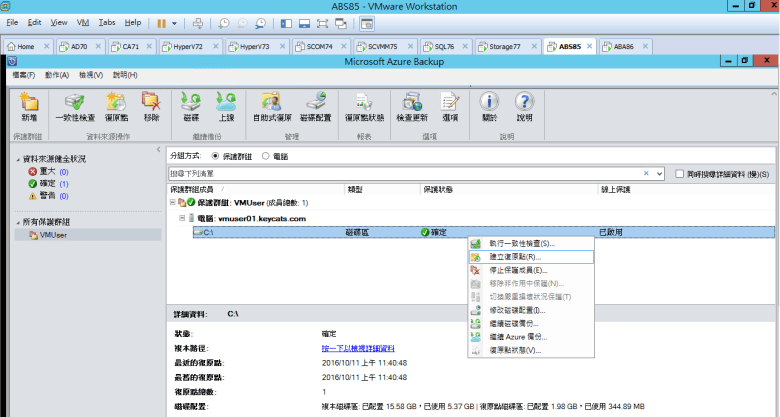Viewport: 780px width, 417px height.
Task: Select the 電腦 grouping radio button
Action: 265,156
